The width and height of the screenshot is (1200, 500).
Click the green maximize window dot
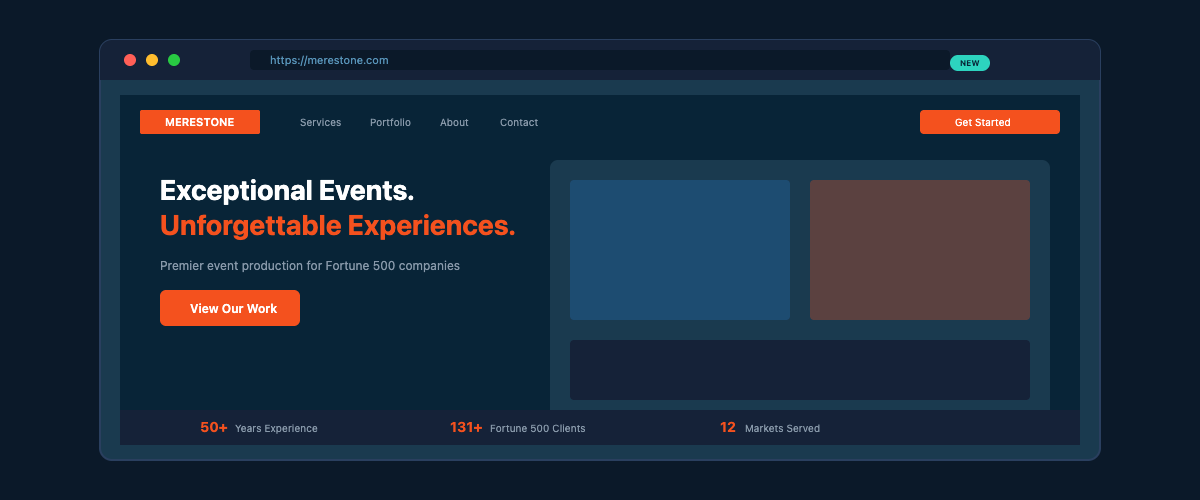coord(174,60)
